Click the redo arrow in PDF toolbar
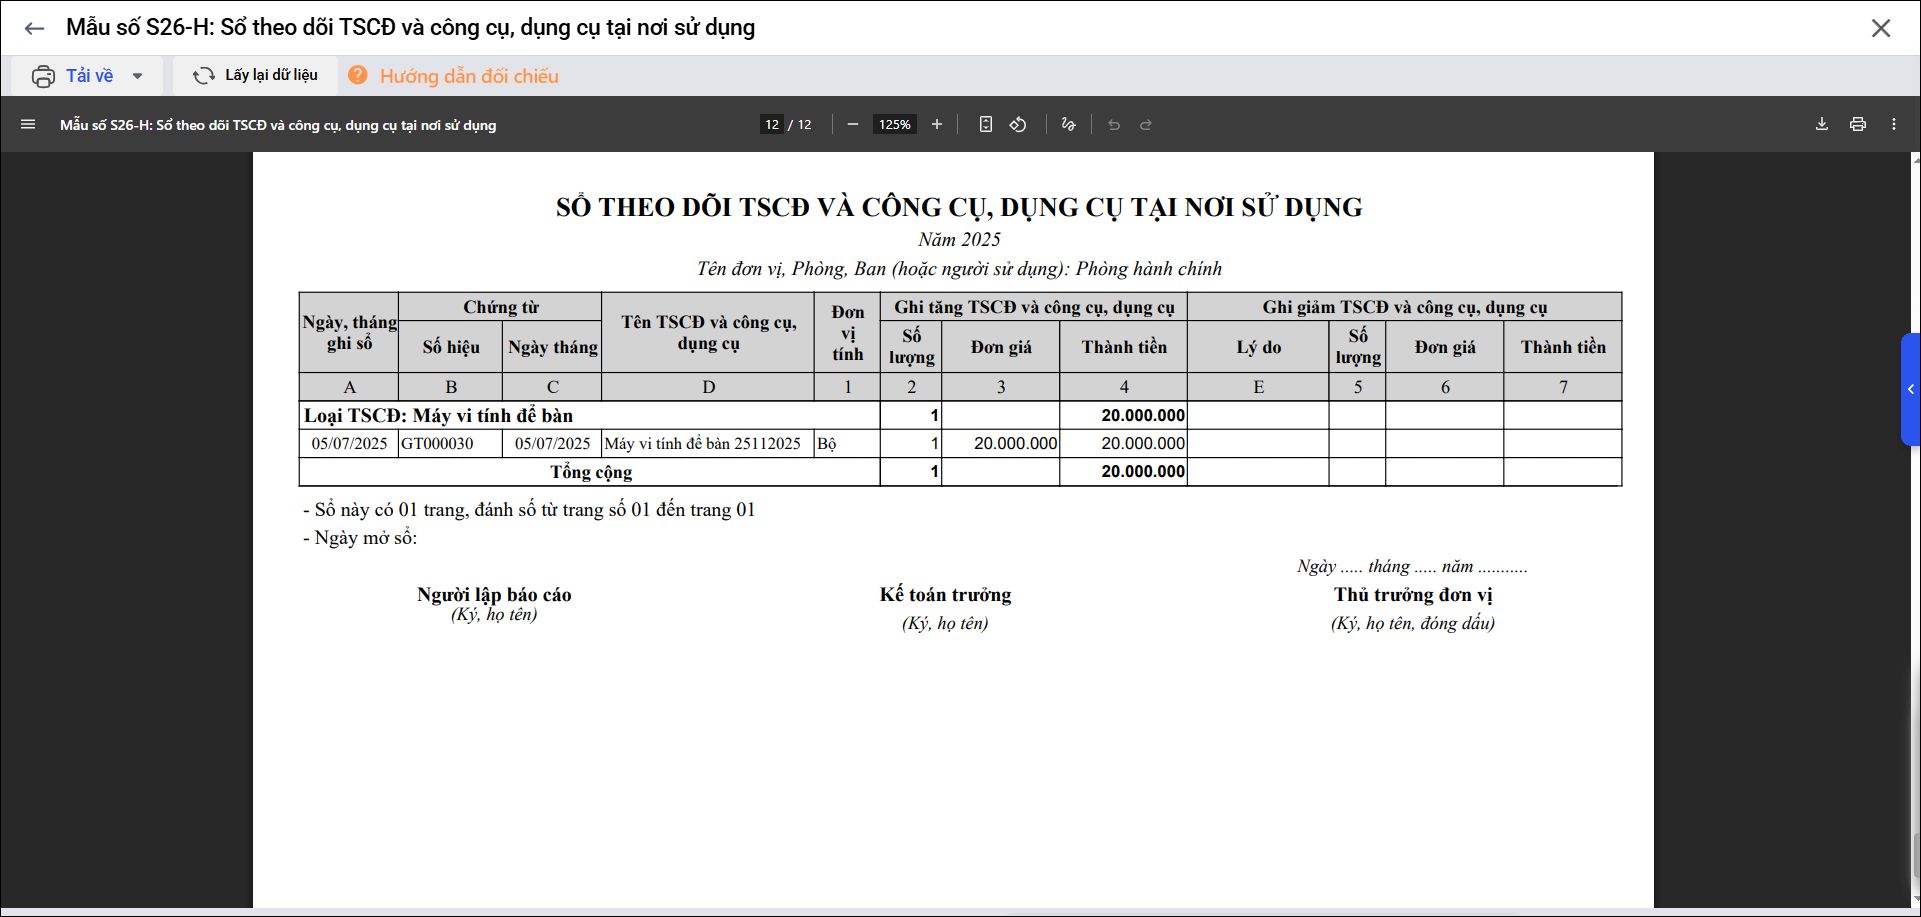Image resolution: width=1921 pixels, height=917 pixels. 1146,125
